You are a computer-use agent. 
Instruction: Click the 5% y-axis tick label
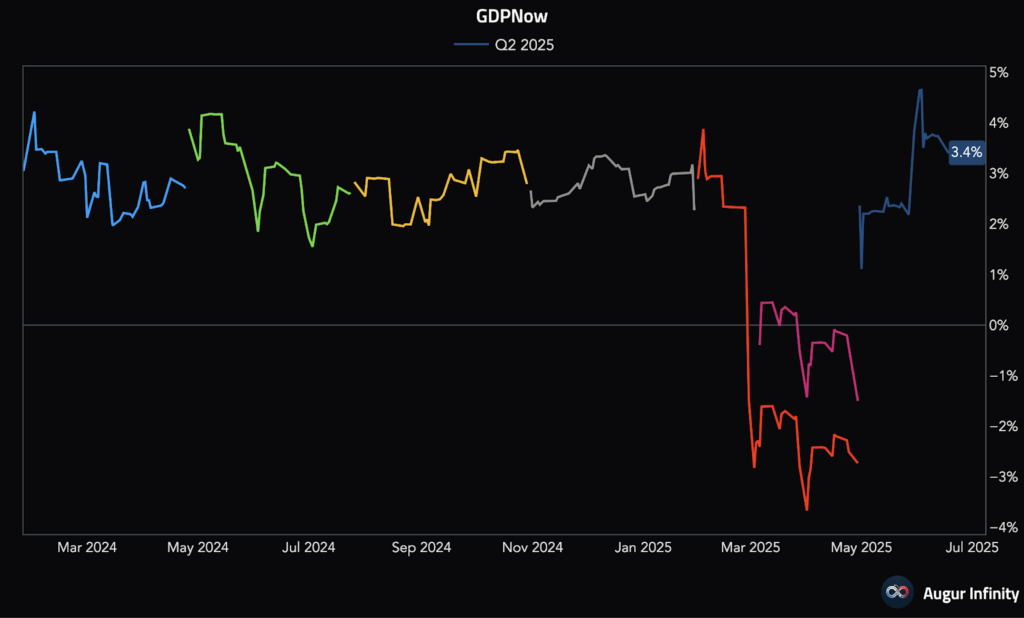(x=999, y=72)
